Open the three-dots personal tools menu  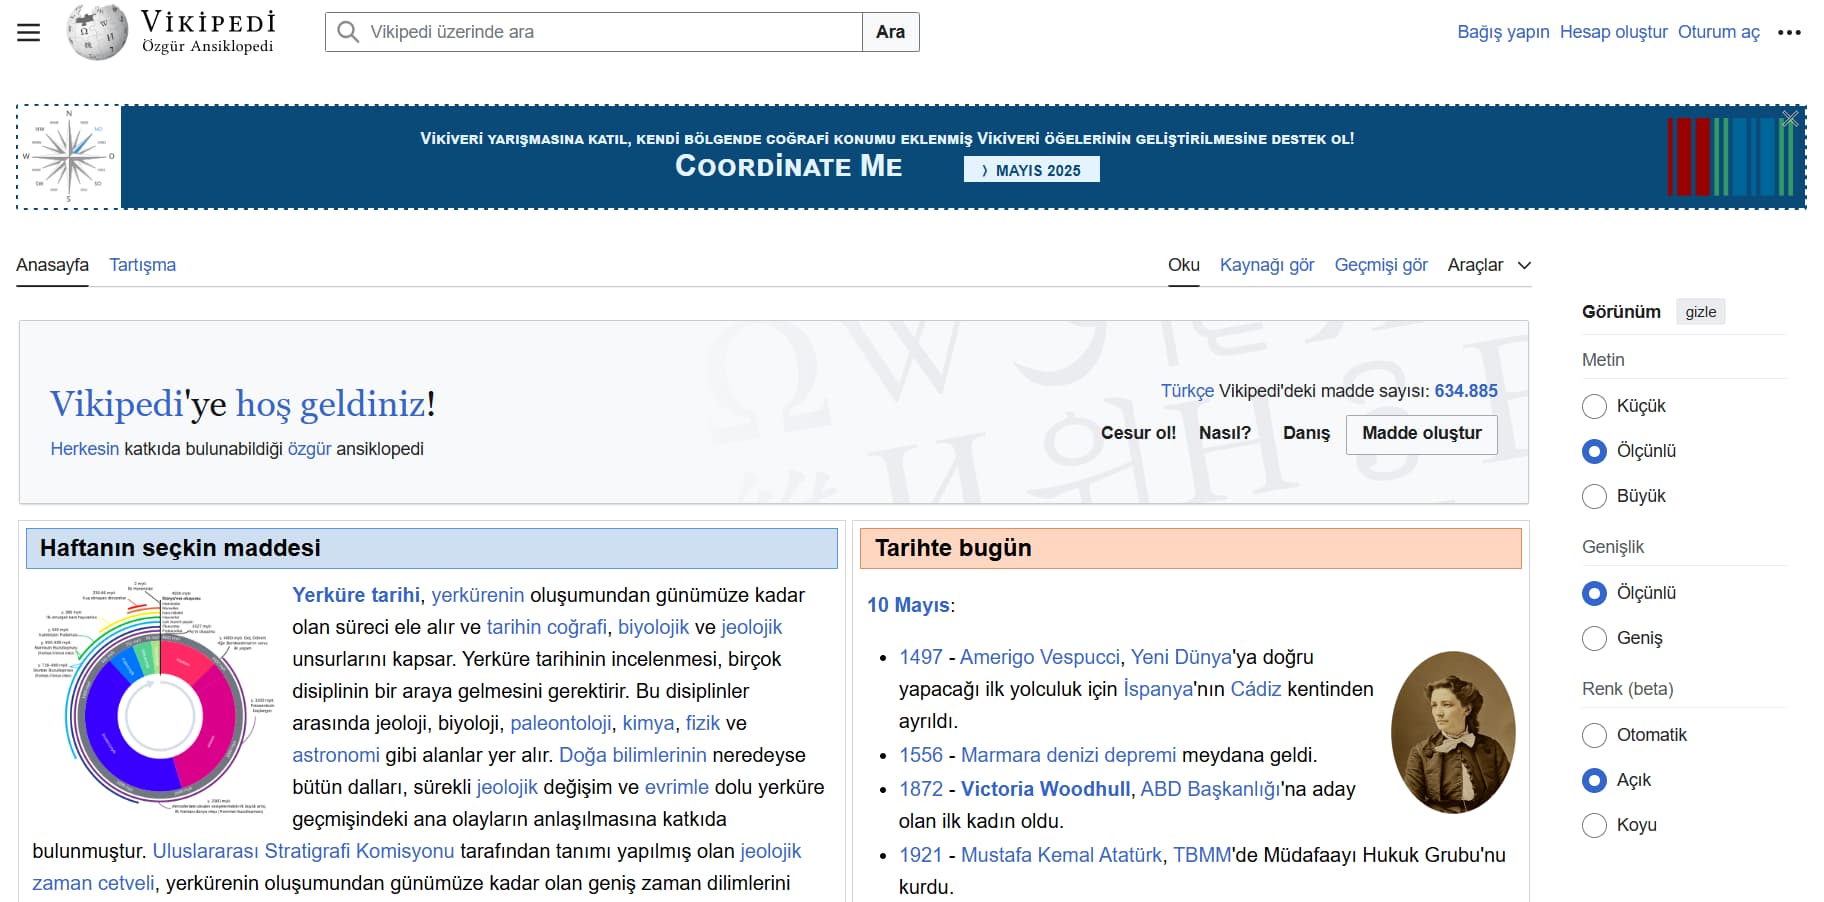(1789, 32)
